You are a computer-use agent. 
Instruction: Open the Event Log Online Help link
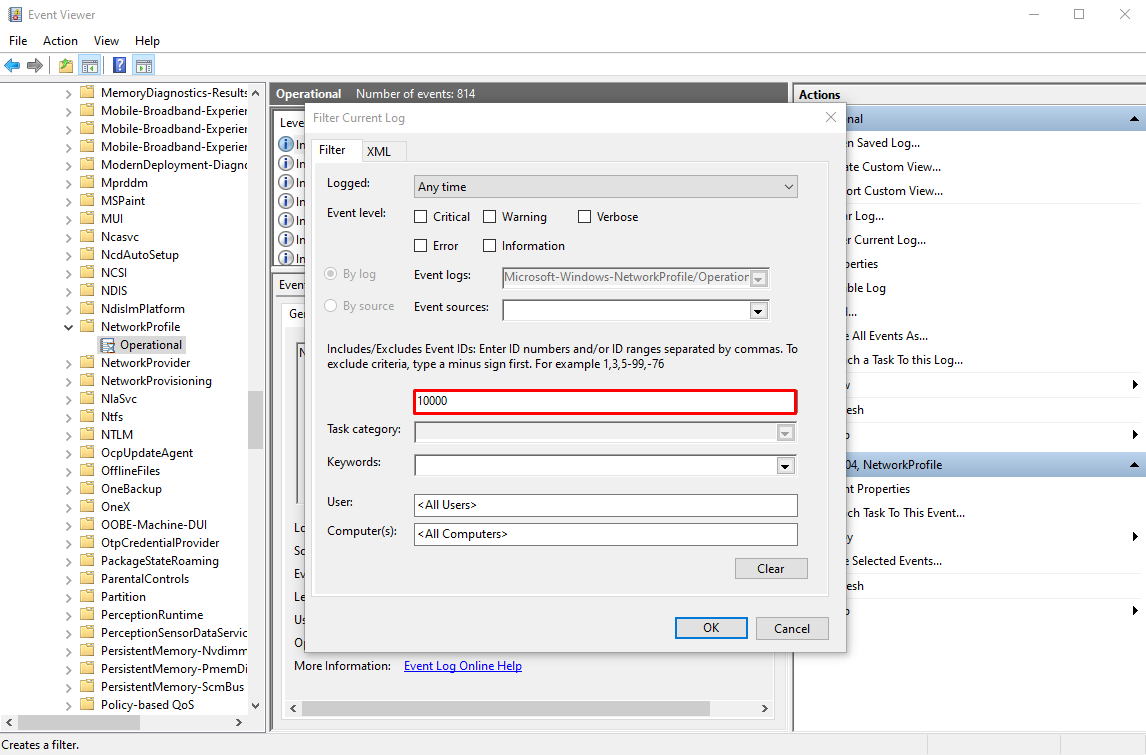[x=462, y=665]
